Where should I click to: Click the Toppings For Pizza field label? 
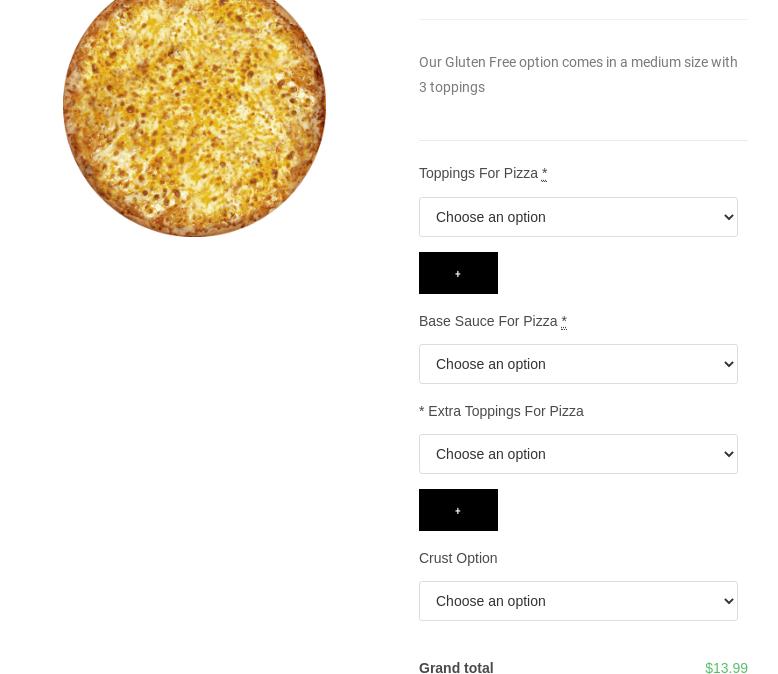coord(478,173)
